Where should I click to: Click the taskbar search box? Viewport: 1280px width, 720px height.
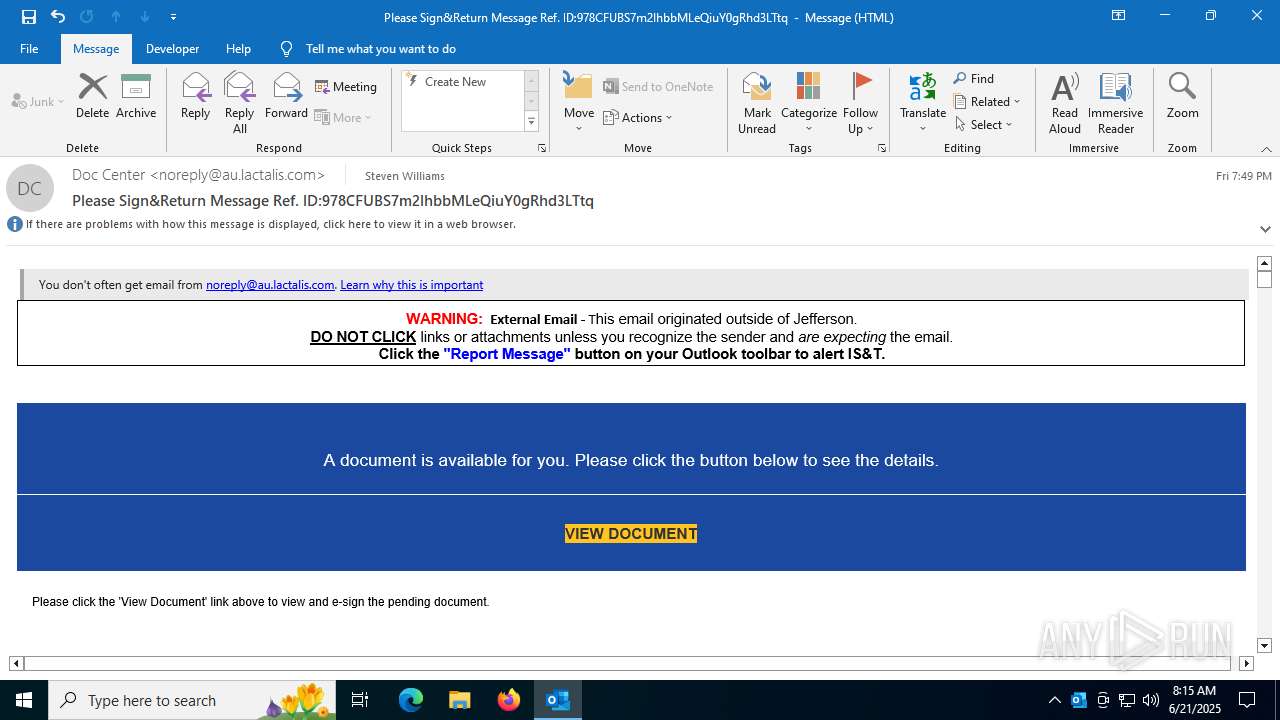coord(194,700)
